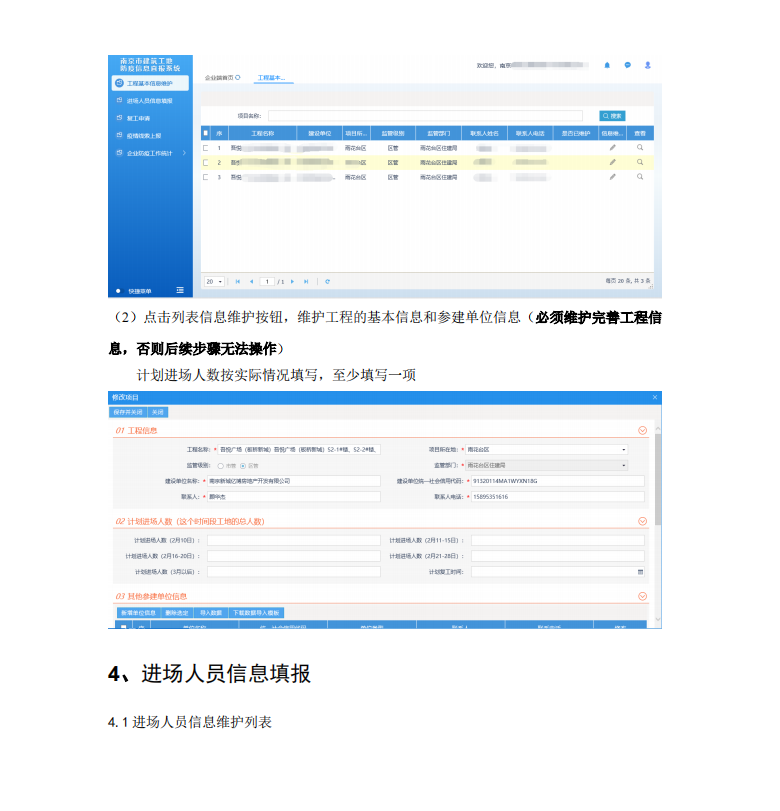Click the 删除选定 button
780x811 pixels.
click(177, 613)
